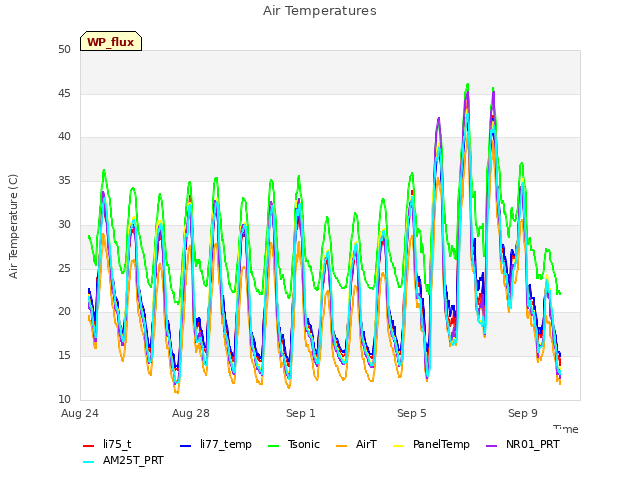Click the li77_temp blue legend swatch
Image resolution: width=640 pixels, height=480 pixels.
click(186, 446)
